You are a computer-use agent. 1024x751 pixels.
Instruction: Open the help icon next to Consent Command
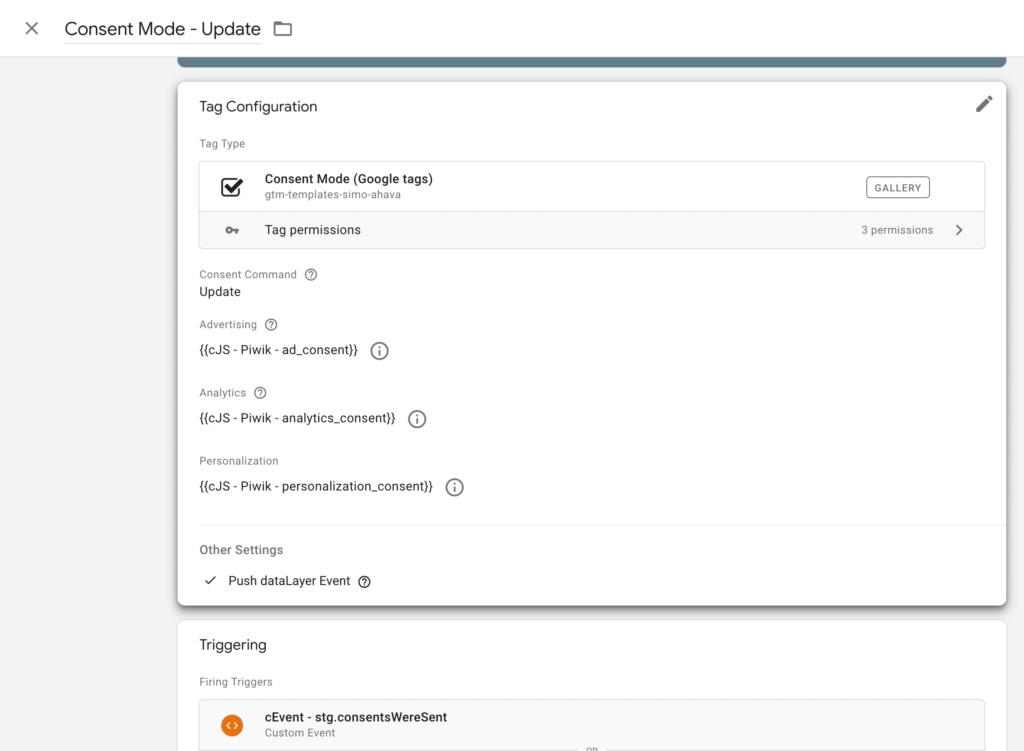311,274
